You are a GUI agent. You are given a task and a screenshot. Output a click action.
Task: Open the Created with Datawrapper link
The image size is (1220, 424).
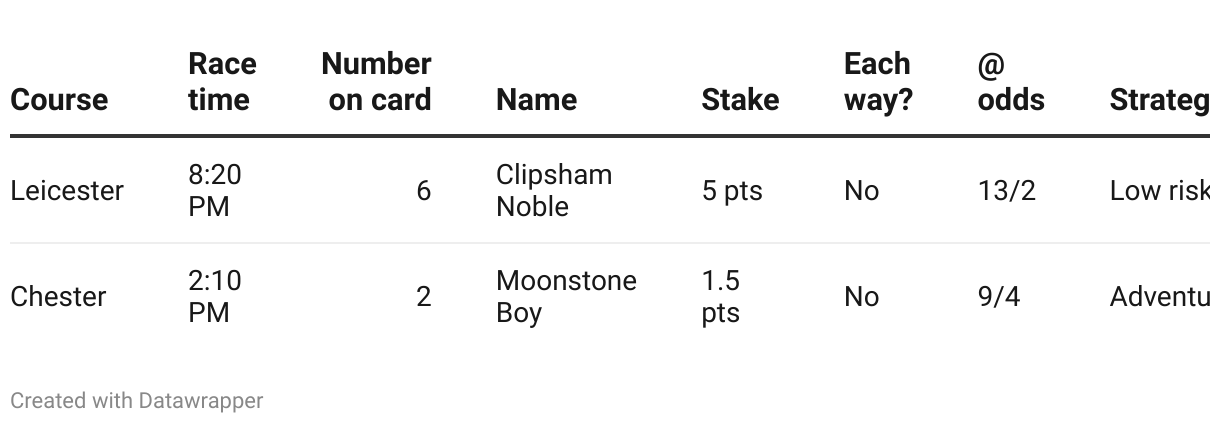(137, 401)
